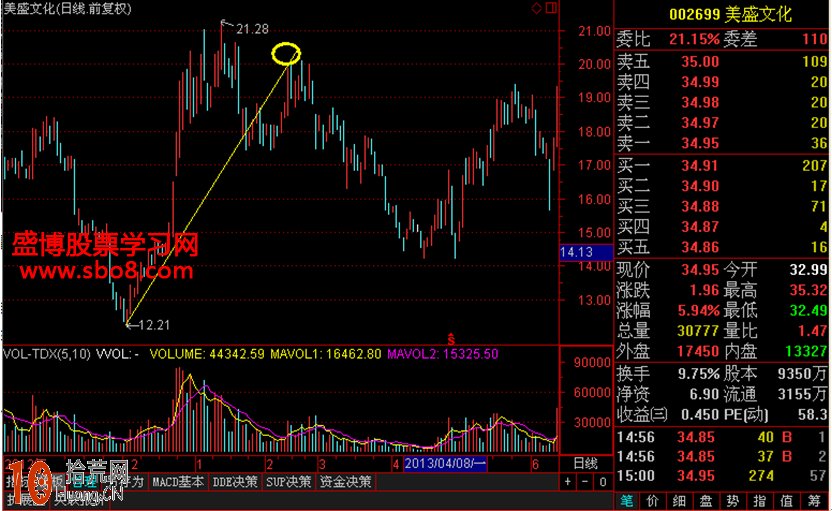Click the 委差 value 110
Viewport: 832px width, 511px height.
(814, 39)
